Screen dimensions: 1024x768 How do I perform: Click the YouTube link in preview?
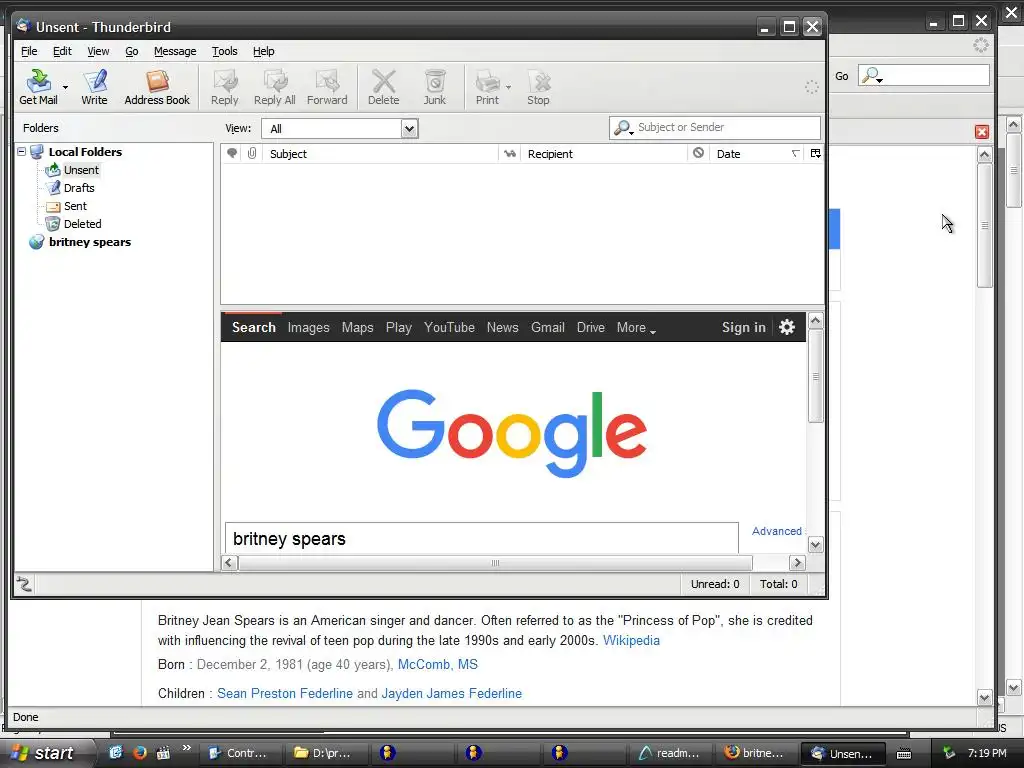(x=449, y=327)
